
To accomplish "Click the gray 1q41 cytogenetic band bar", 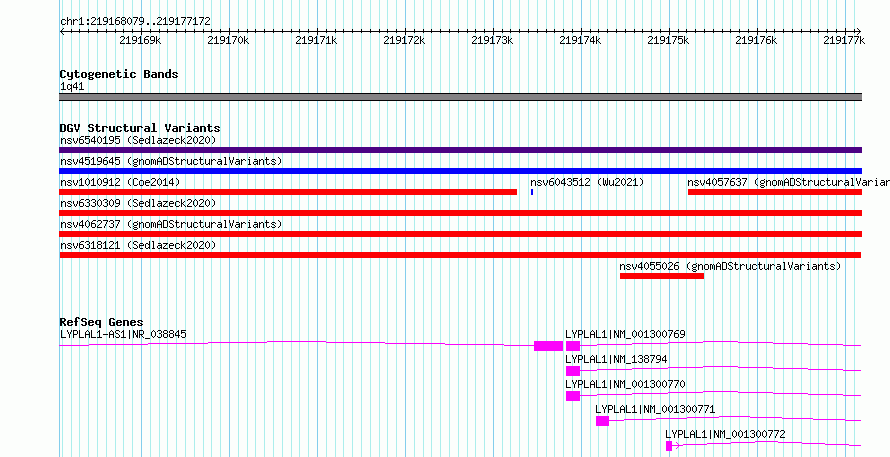I will (x=460, y=97).
